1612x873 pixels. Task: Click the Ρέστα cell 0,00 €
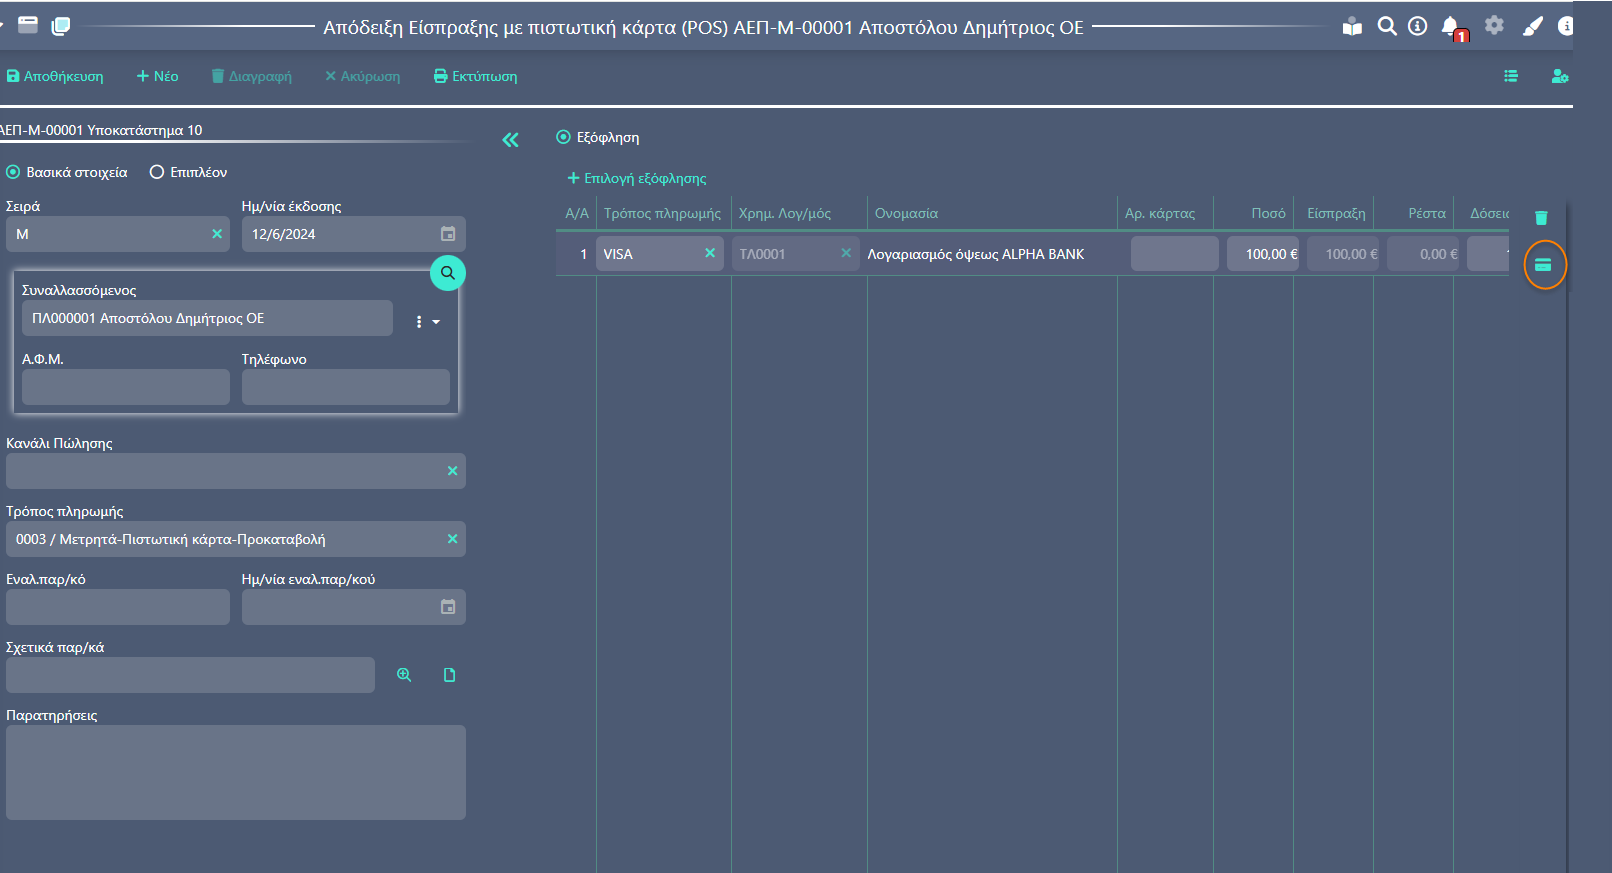(1423, 254)
